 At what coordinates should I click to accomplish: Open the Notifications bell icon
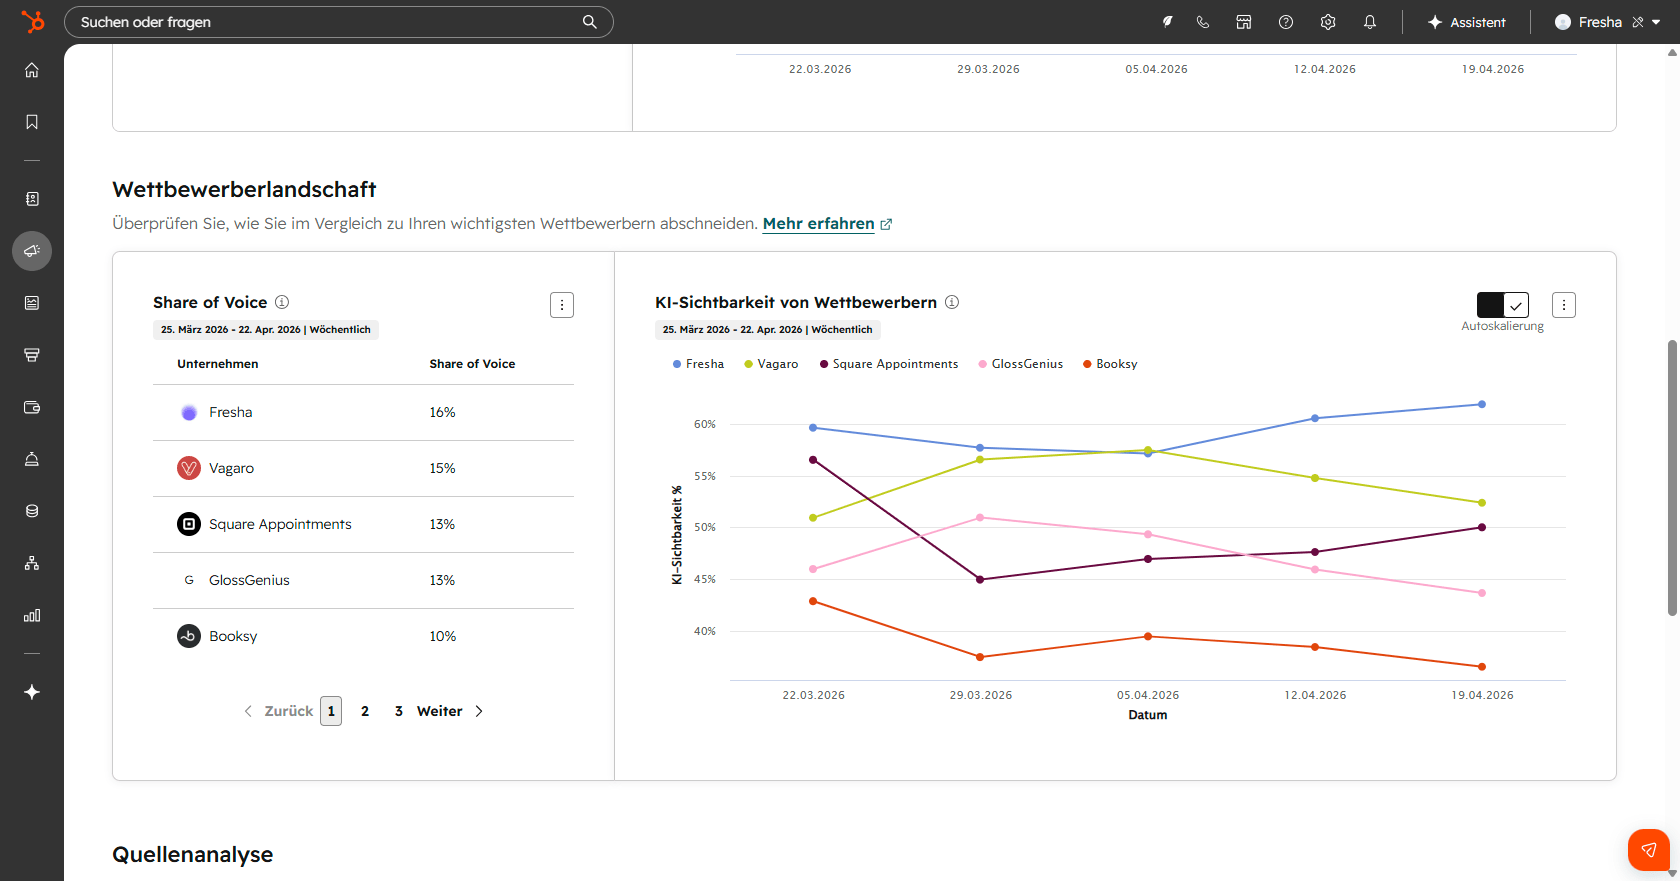click(x=1370, y=22)
